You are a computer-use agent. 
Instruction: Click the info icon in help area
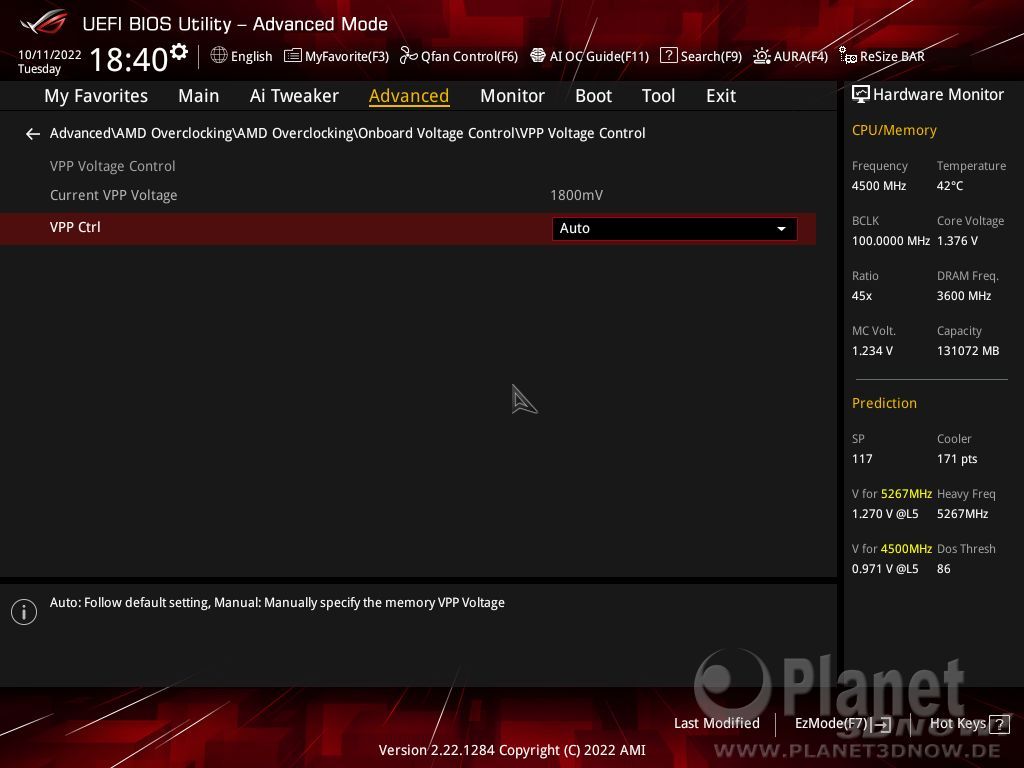(x=24, y=612)
